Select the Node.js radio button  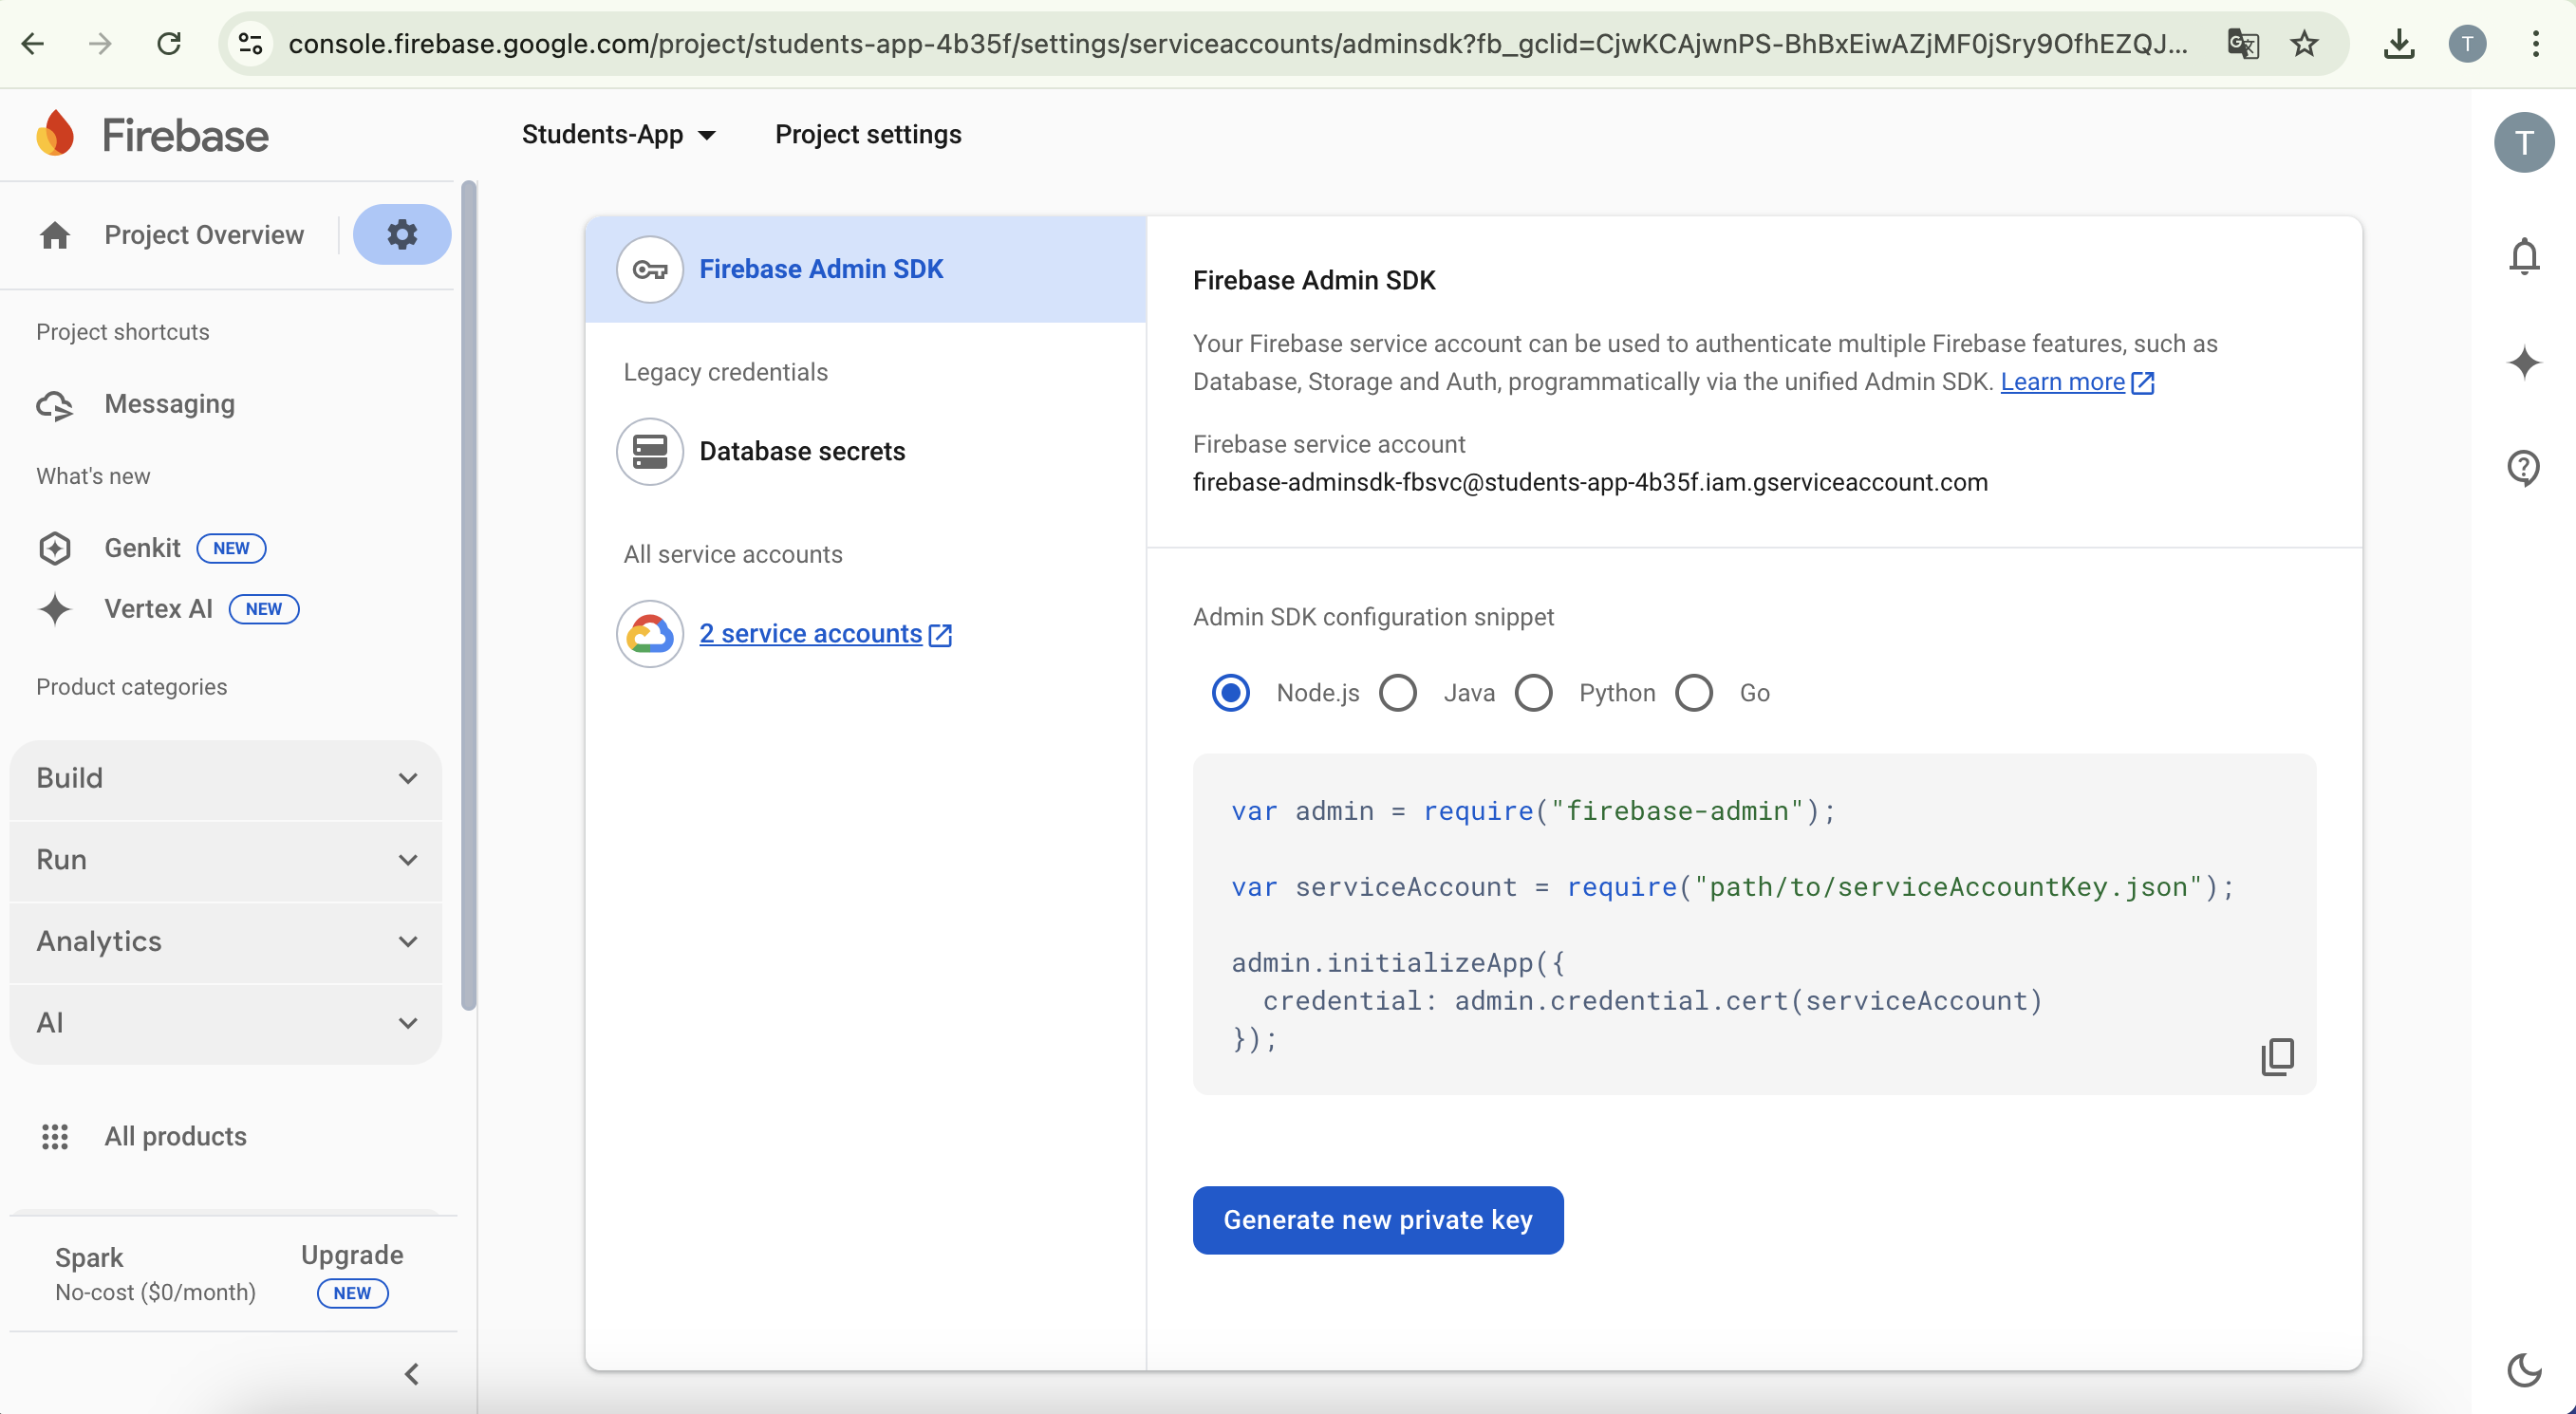point(1230,692)
